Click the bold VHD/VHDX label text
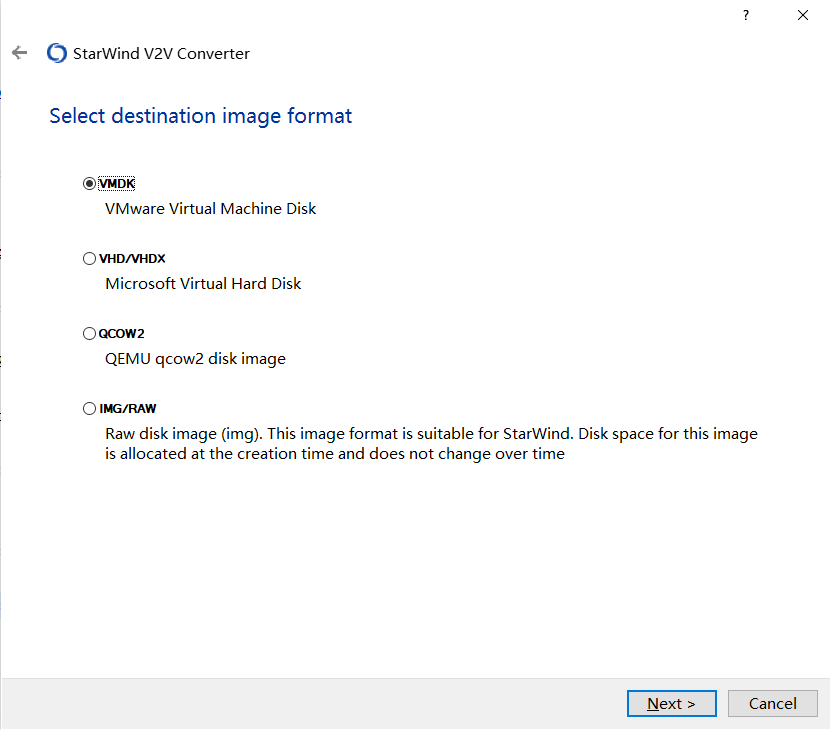Screen dimensions: 830x730 coord(132,259)
